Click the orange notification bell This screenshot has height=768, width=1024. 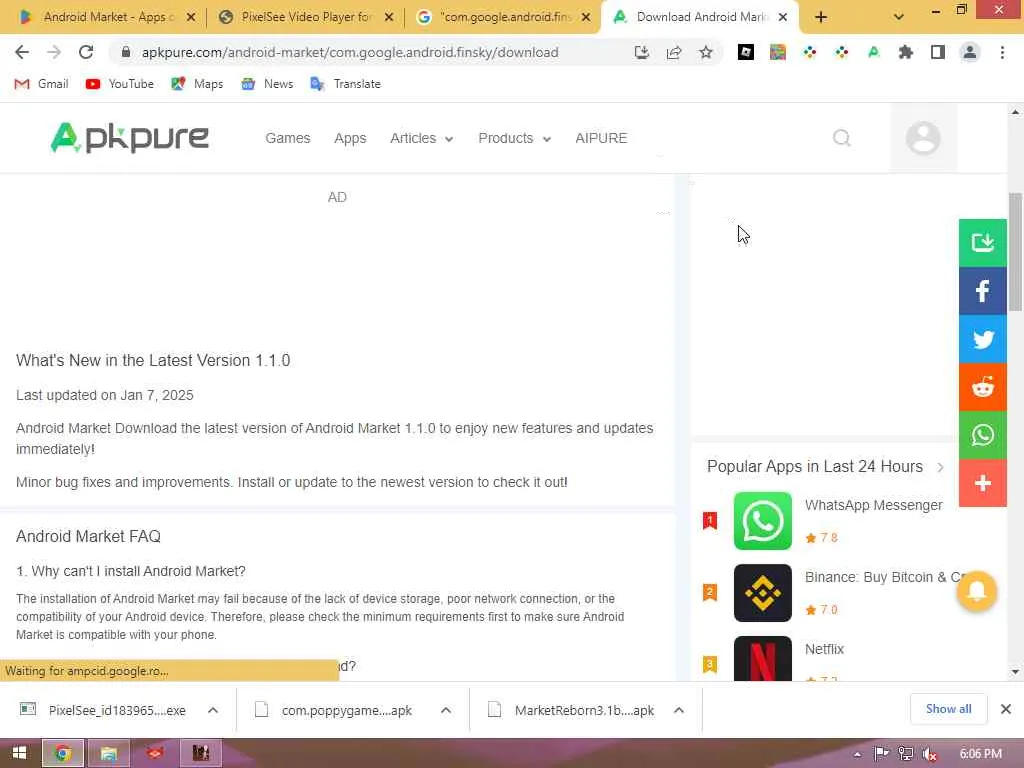[977, 591]
